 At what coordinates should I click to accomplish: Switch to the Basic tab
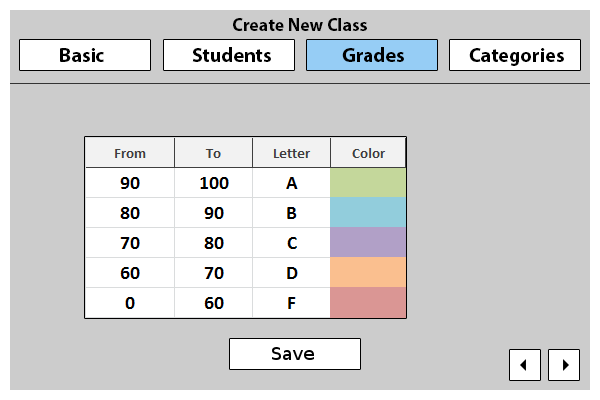pos(85,55)
